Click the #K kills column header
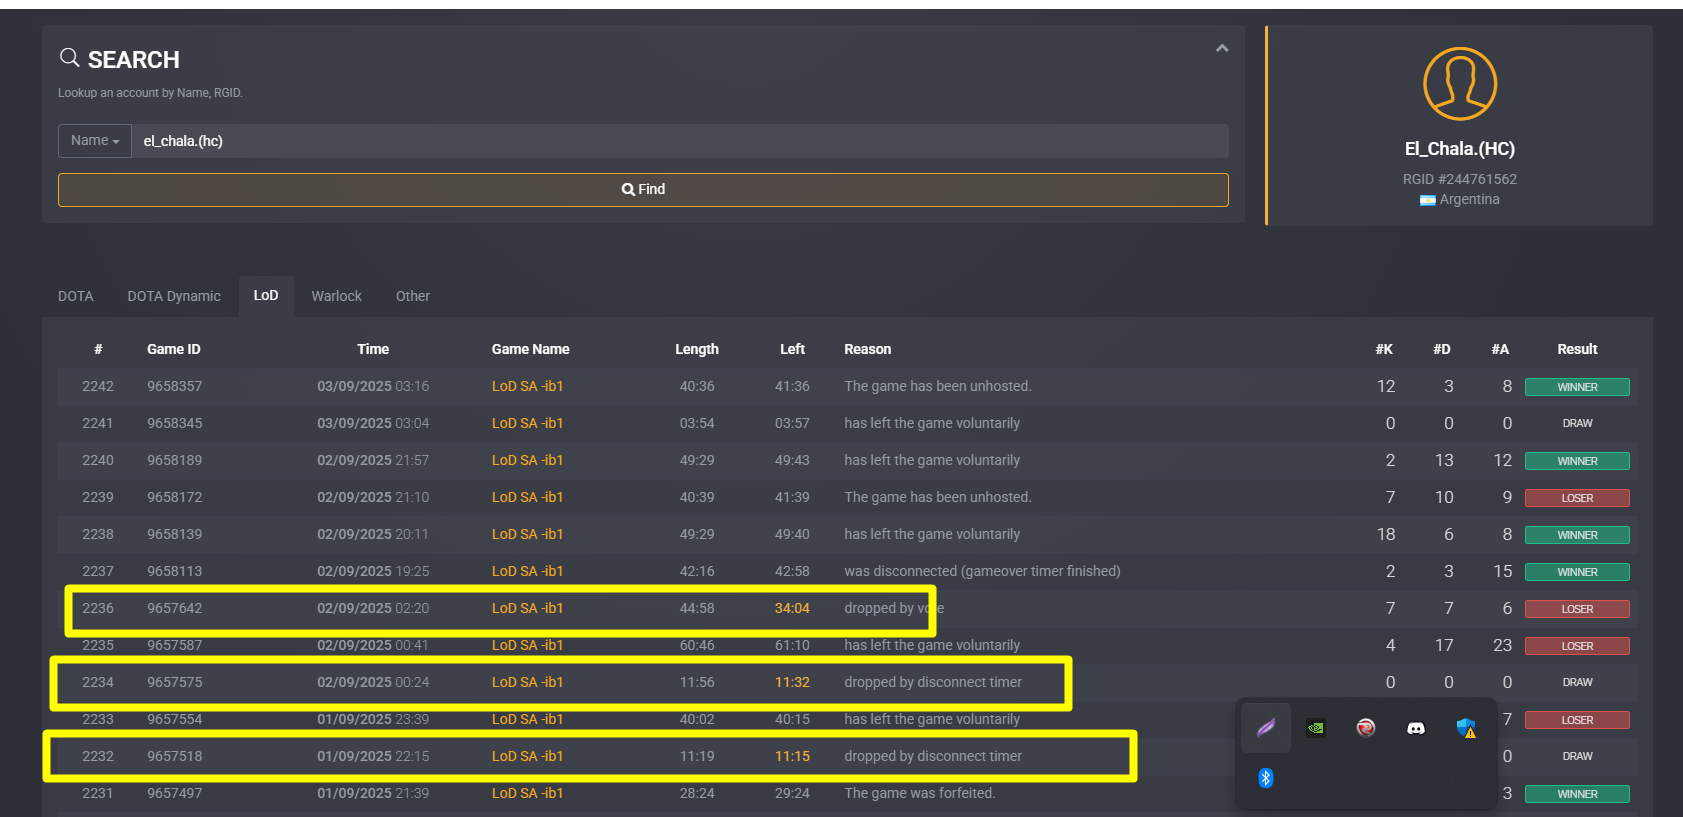Screen dimensions: 1683x817 click(x=1384, y=349)
